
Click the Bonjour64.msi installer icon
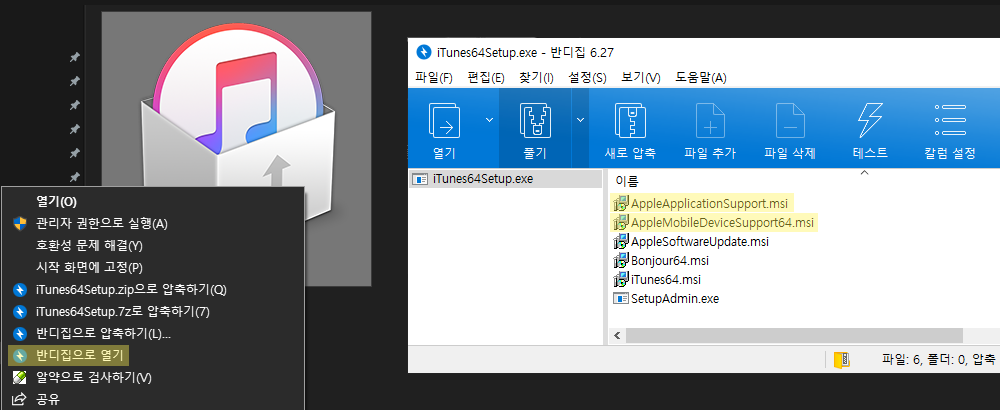(621, 261)
